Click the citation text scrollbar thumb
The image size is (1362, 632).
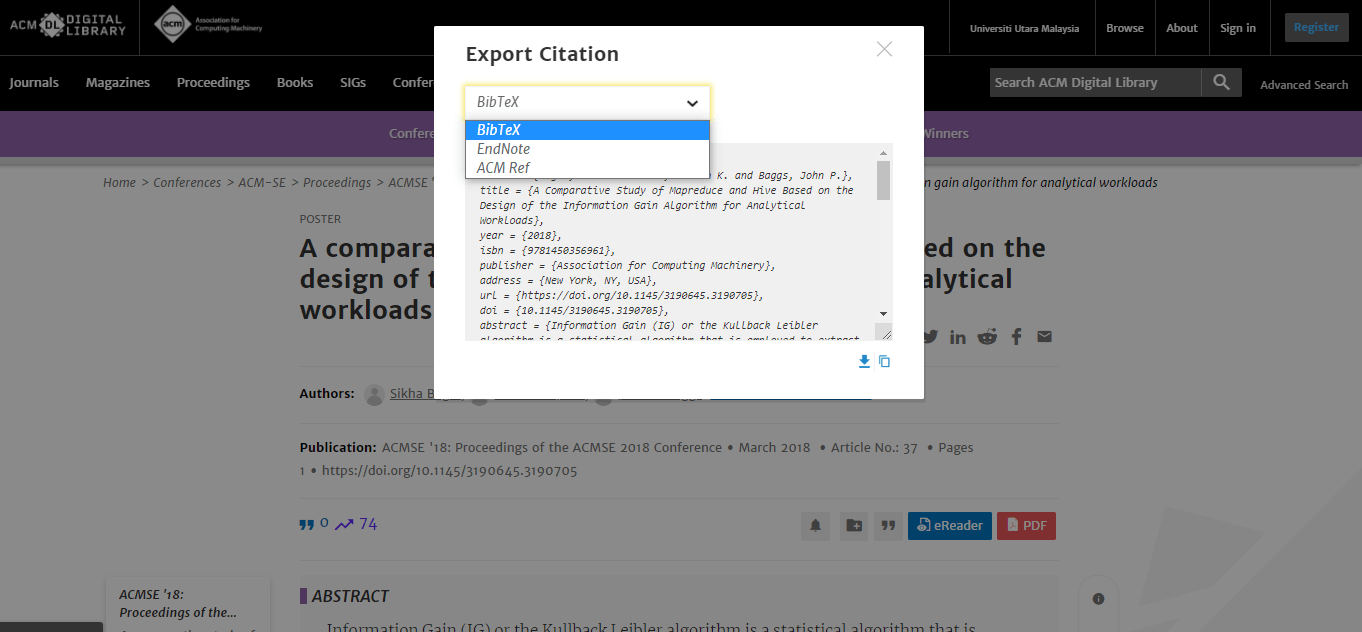[x=883, y=180]
